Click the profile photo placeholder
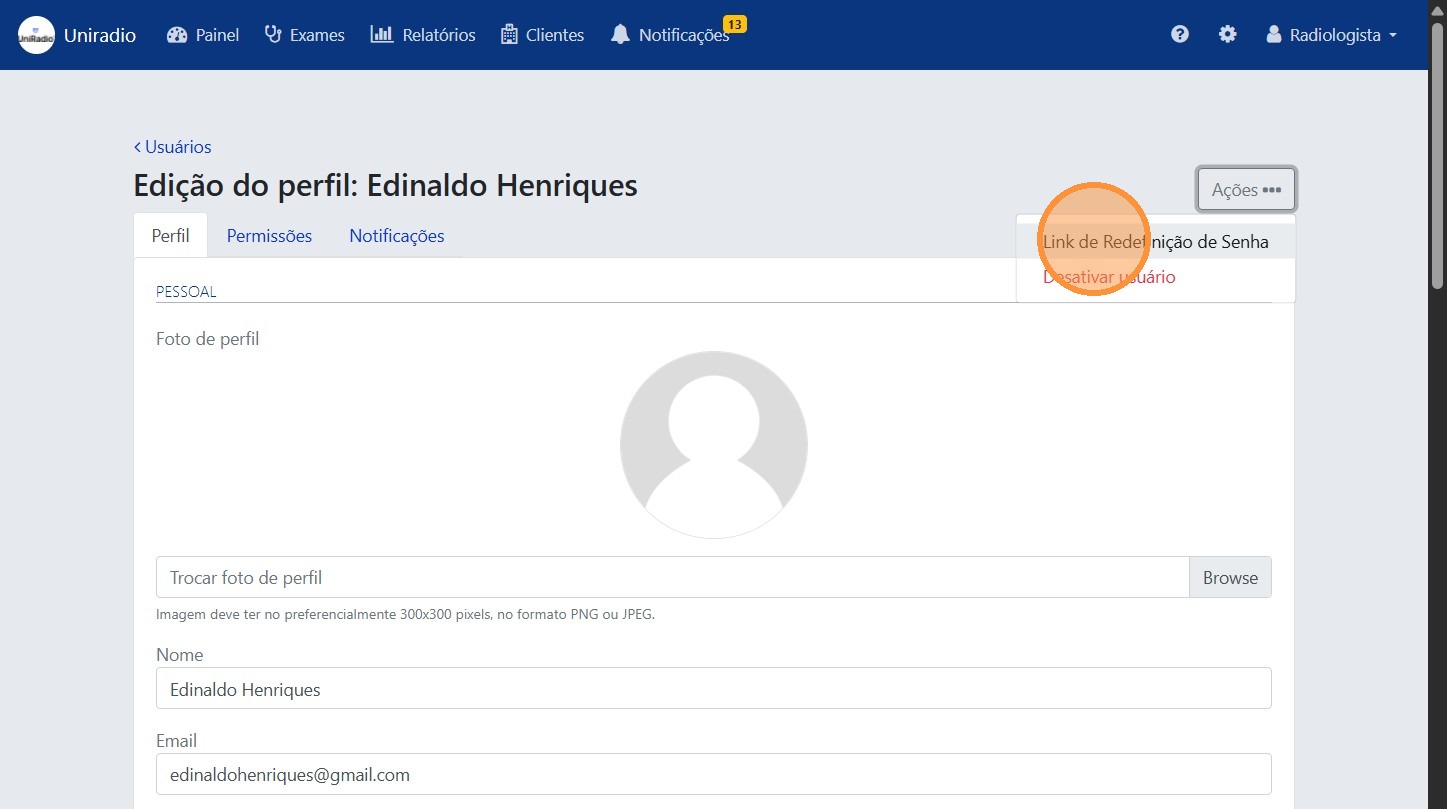 coord(713,445)
